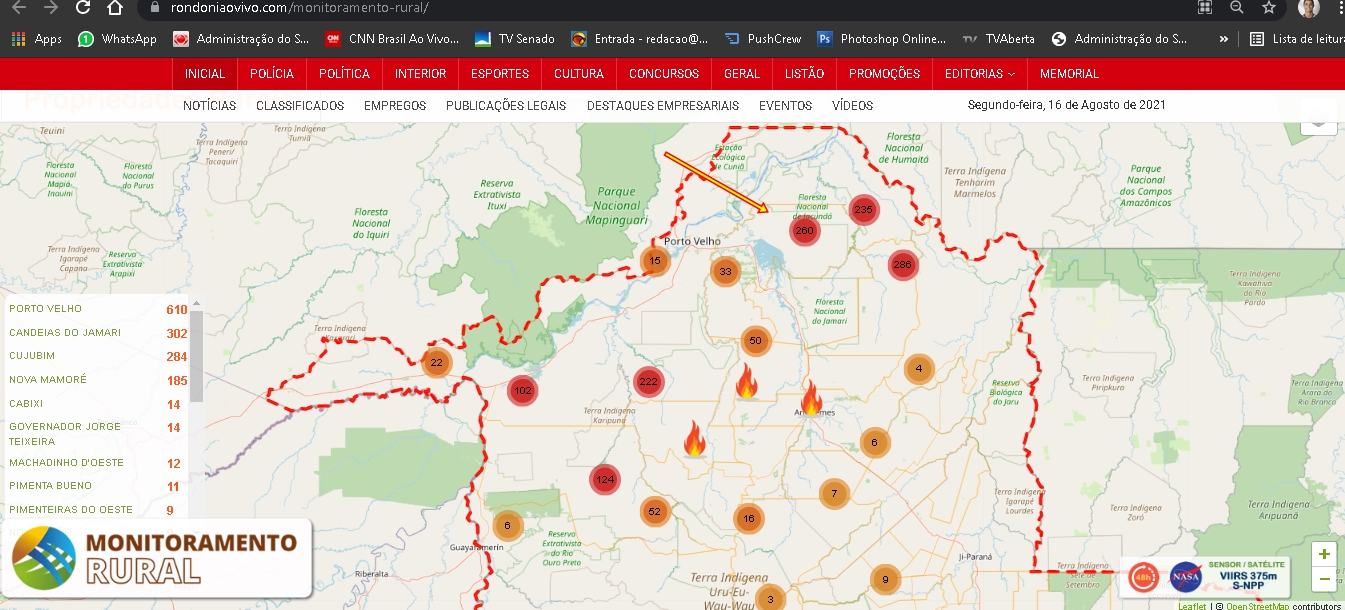Zoom out the map with minus button
1345x610 pixels.
click(1324, 579)
